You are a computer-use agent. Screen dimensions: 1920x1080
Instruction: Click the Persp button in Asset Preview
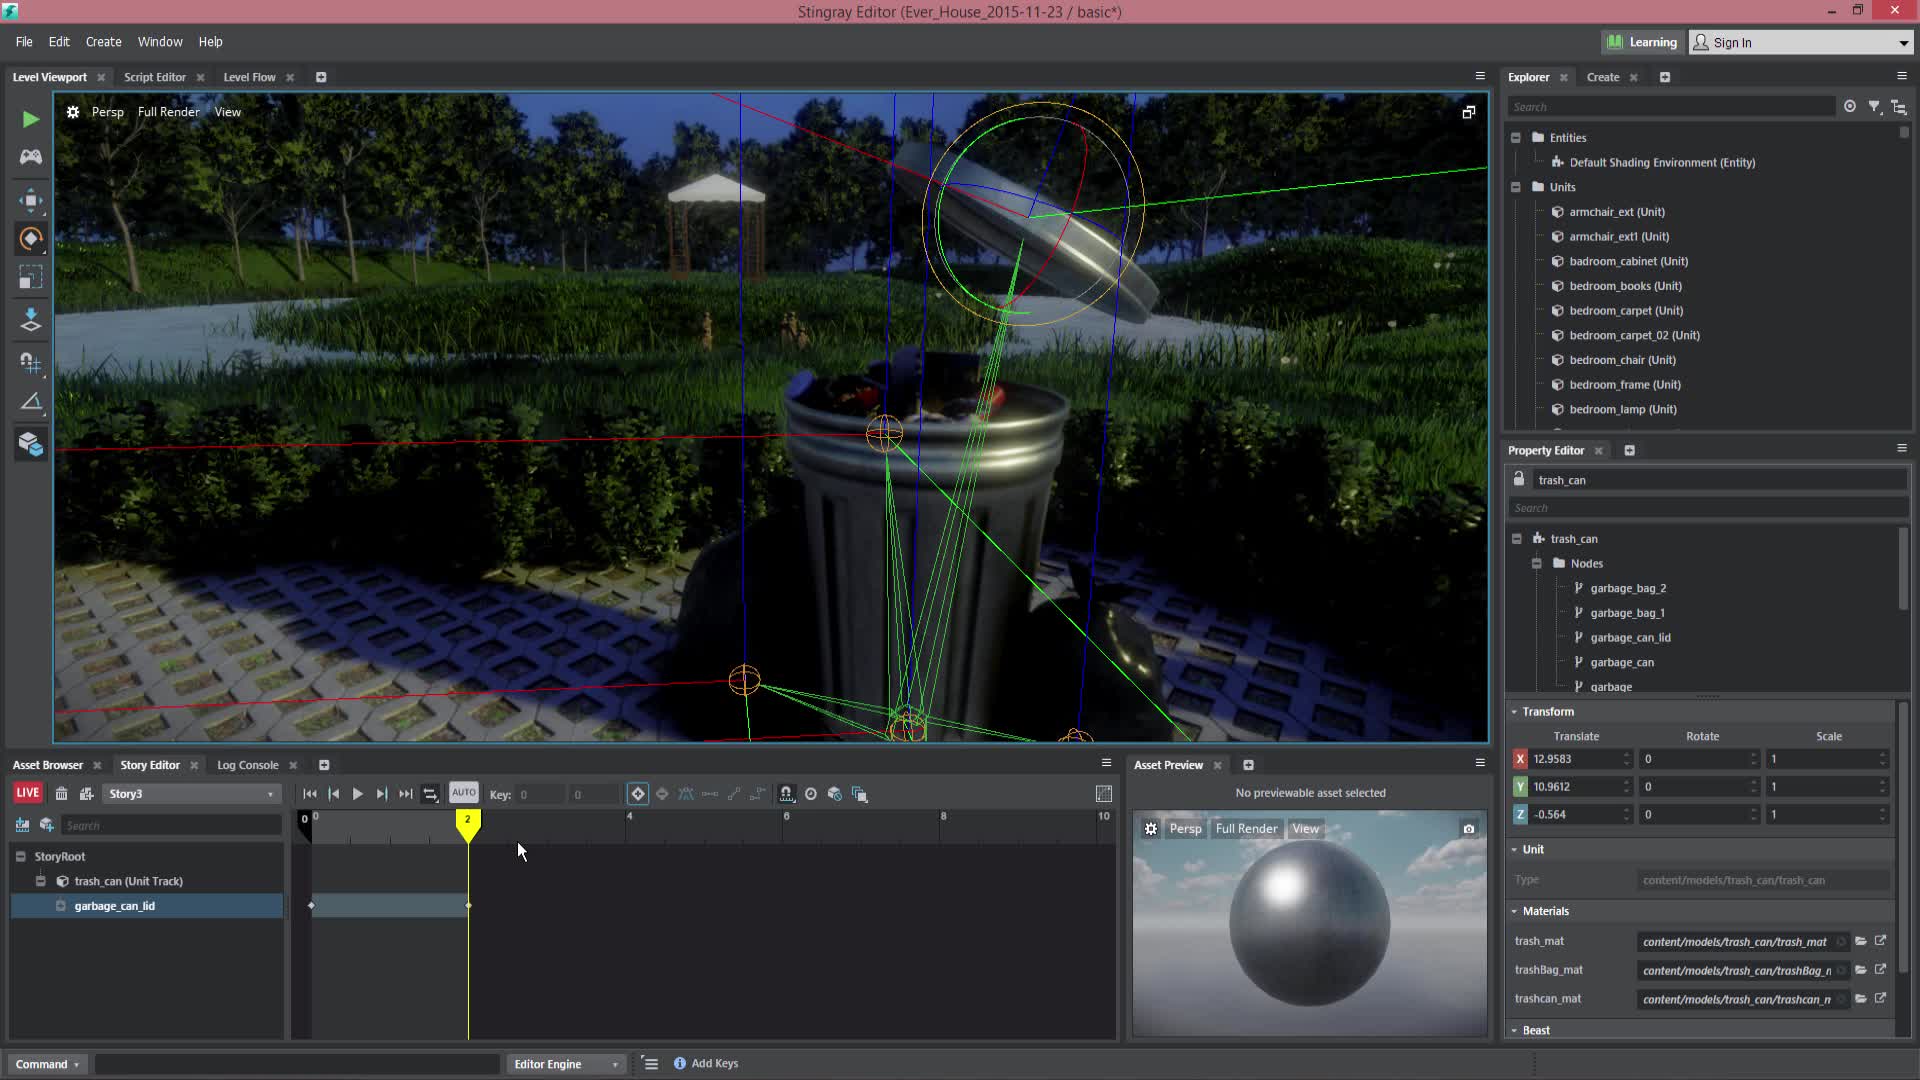(1185, 829)
